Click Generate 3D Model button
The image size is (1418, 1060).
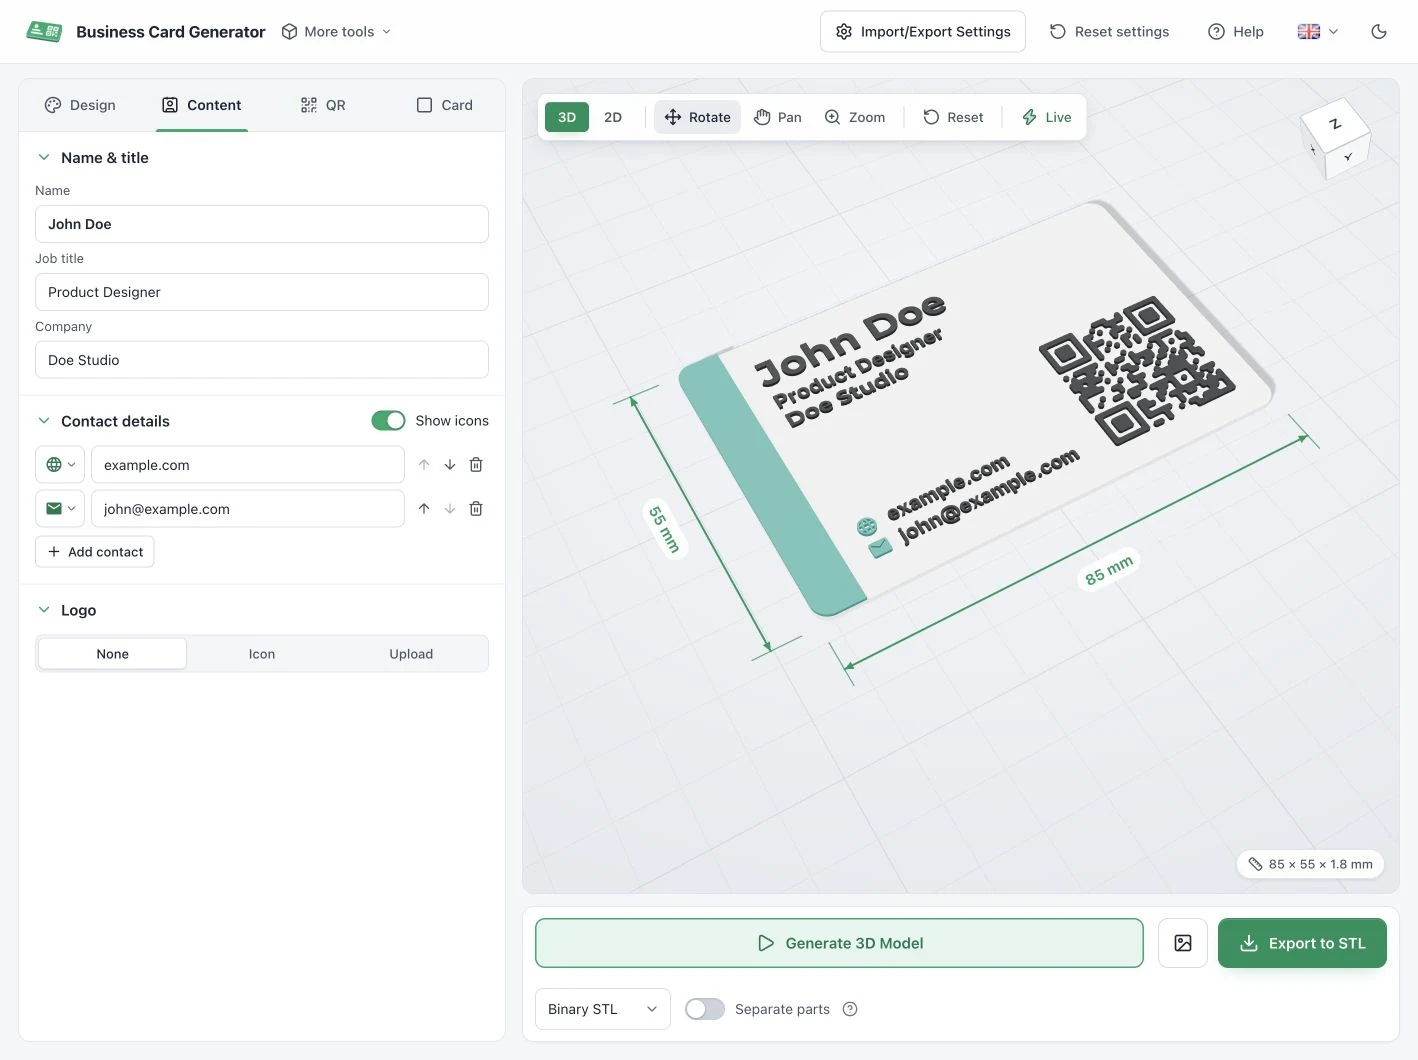point(839,943)
